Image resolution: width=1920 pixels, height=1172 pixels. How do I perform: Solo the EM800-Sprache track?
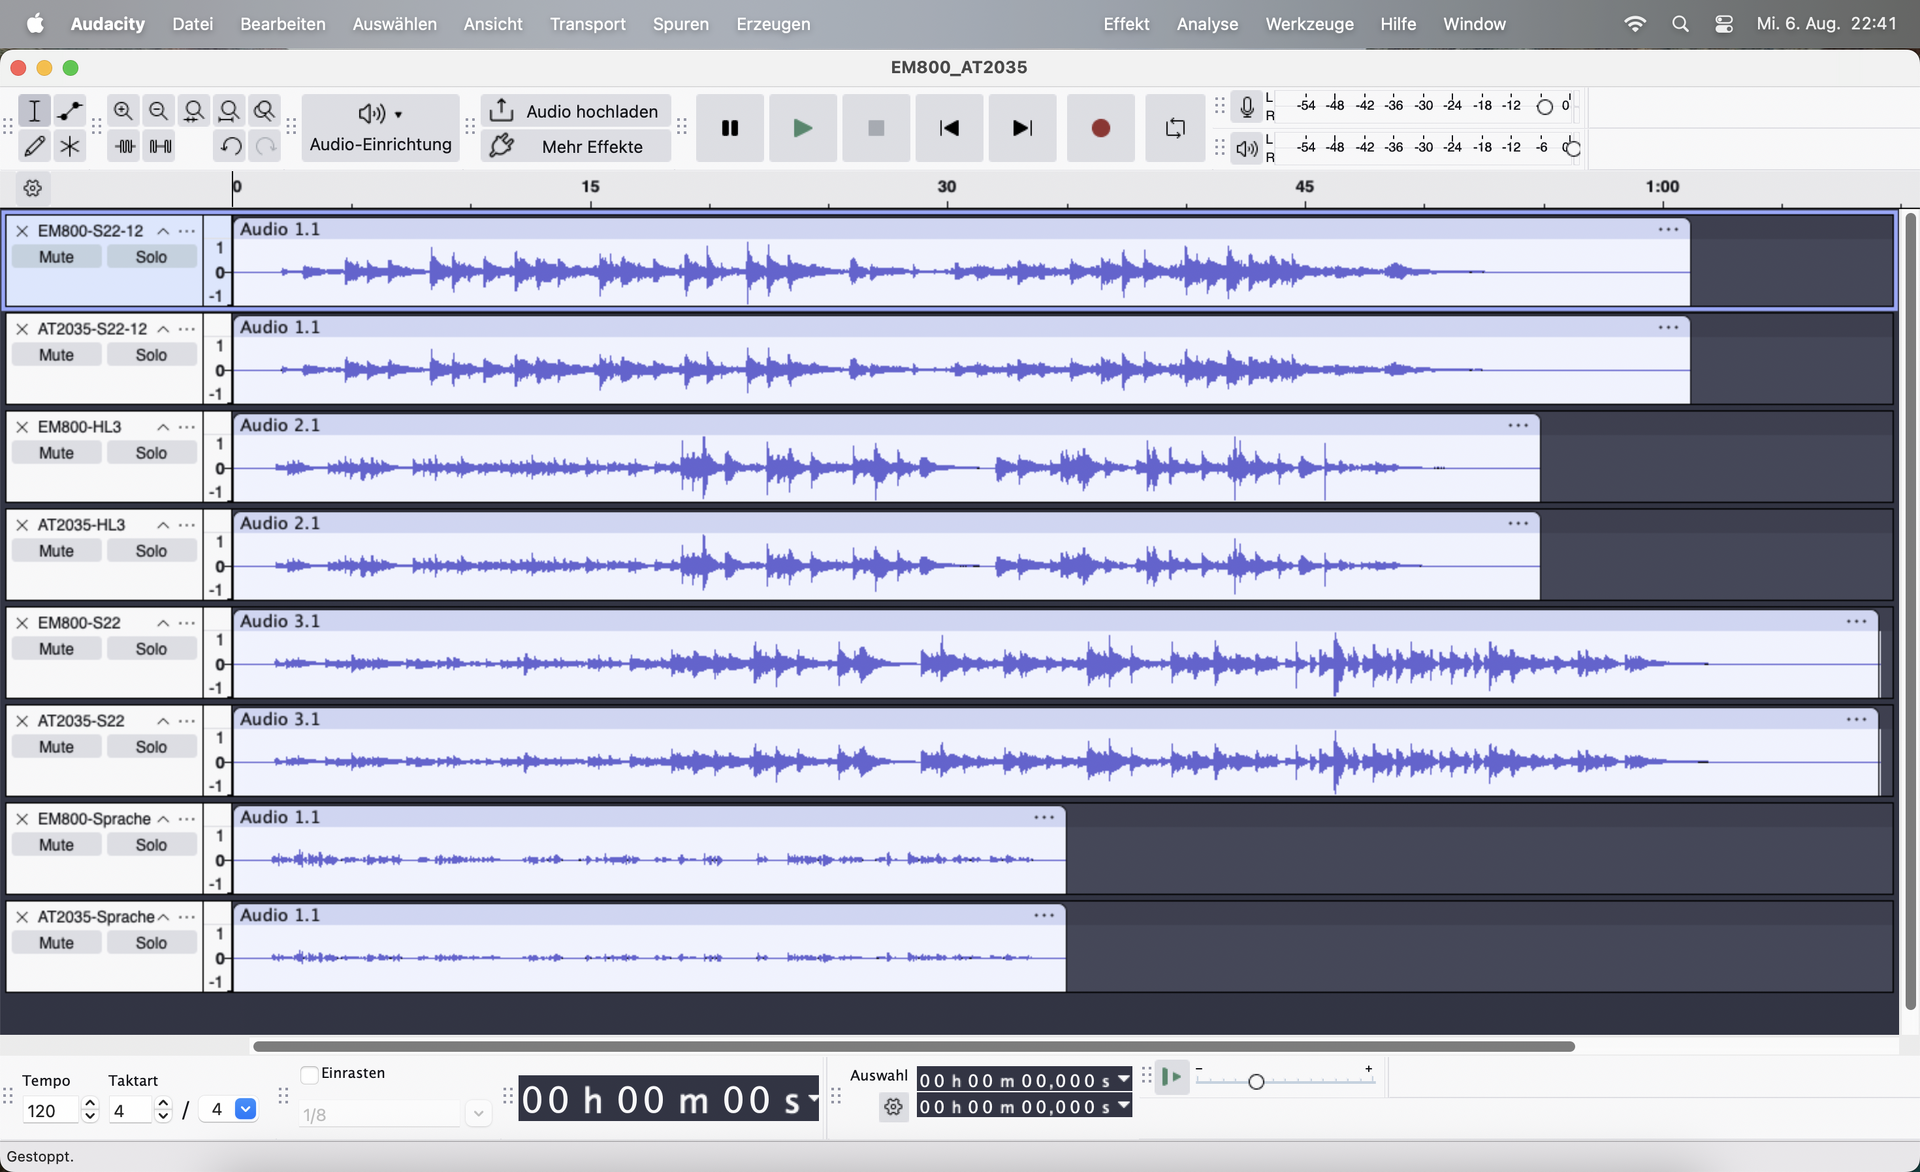[x=151, y=845]
